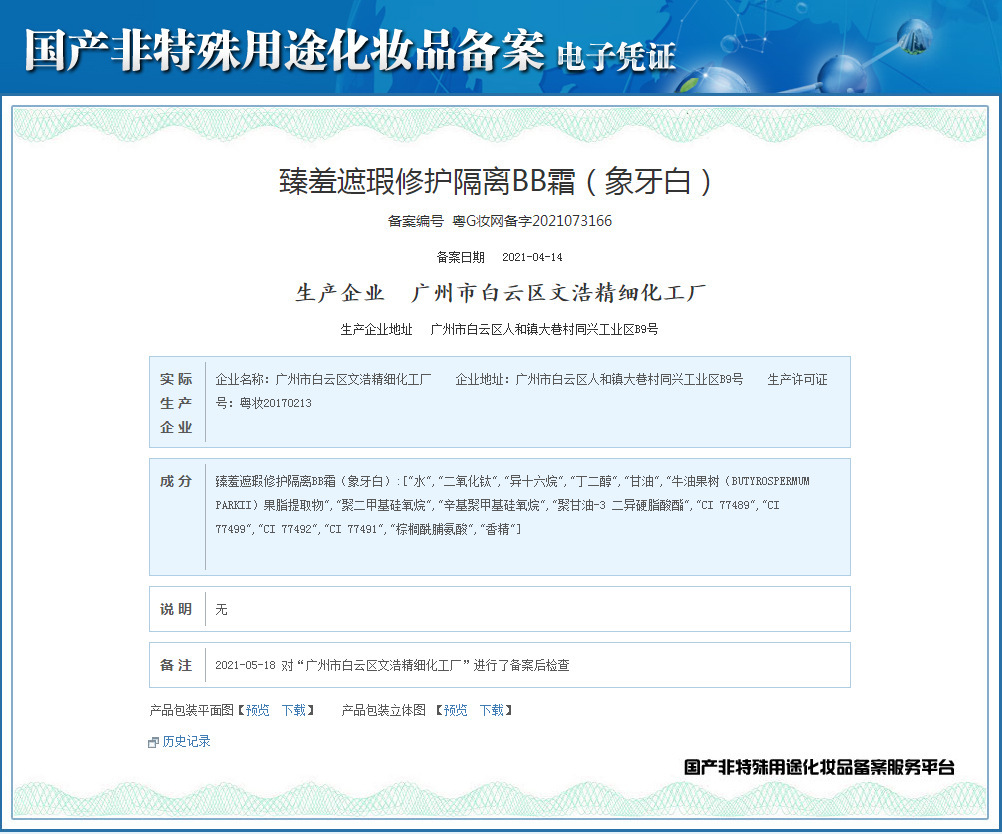Click the 说明 section label
This screenshot has height=834, width=1002.
(x=176, y=608)
